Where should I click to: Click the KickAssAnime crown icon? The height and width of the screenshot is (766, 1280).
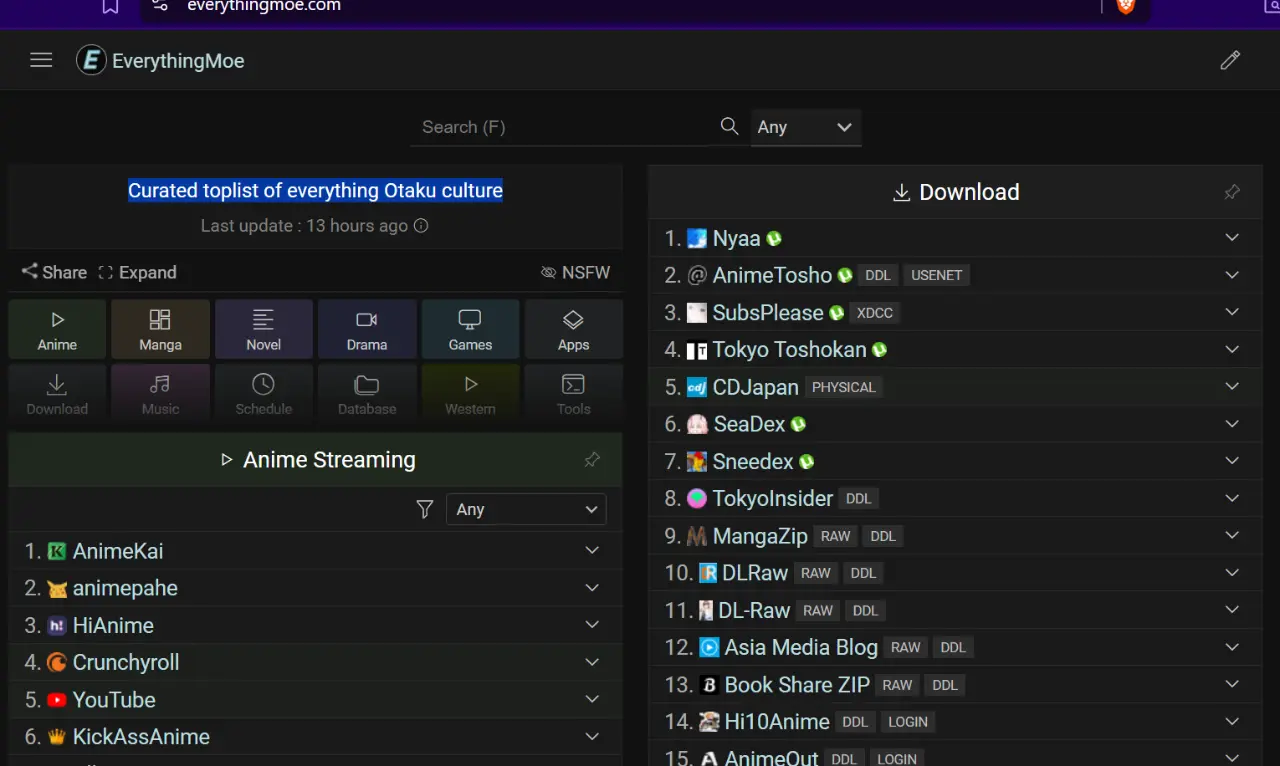[x=57, y=737]
